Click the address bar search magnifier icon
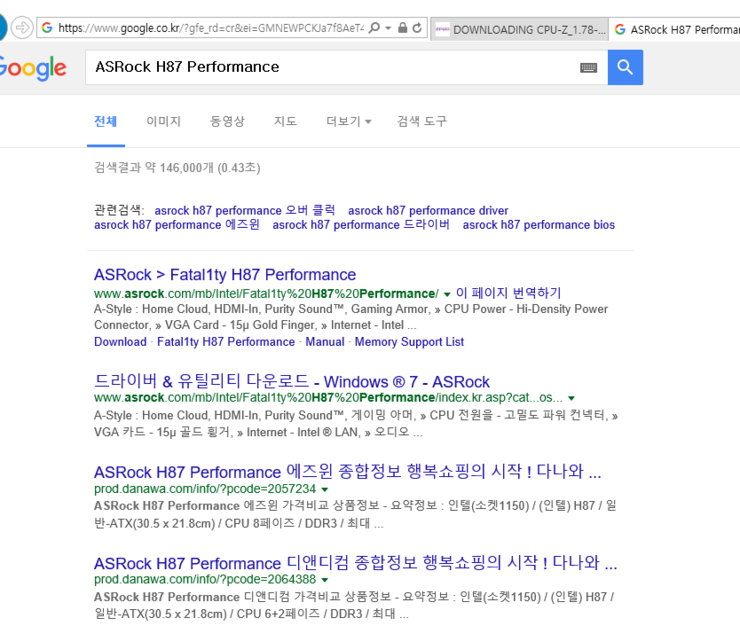 pyautogui.click(x=374, y=28)
